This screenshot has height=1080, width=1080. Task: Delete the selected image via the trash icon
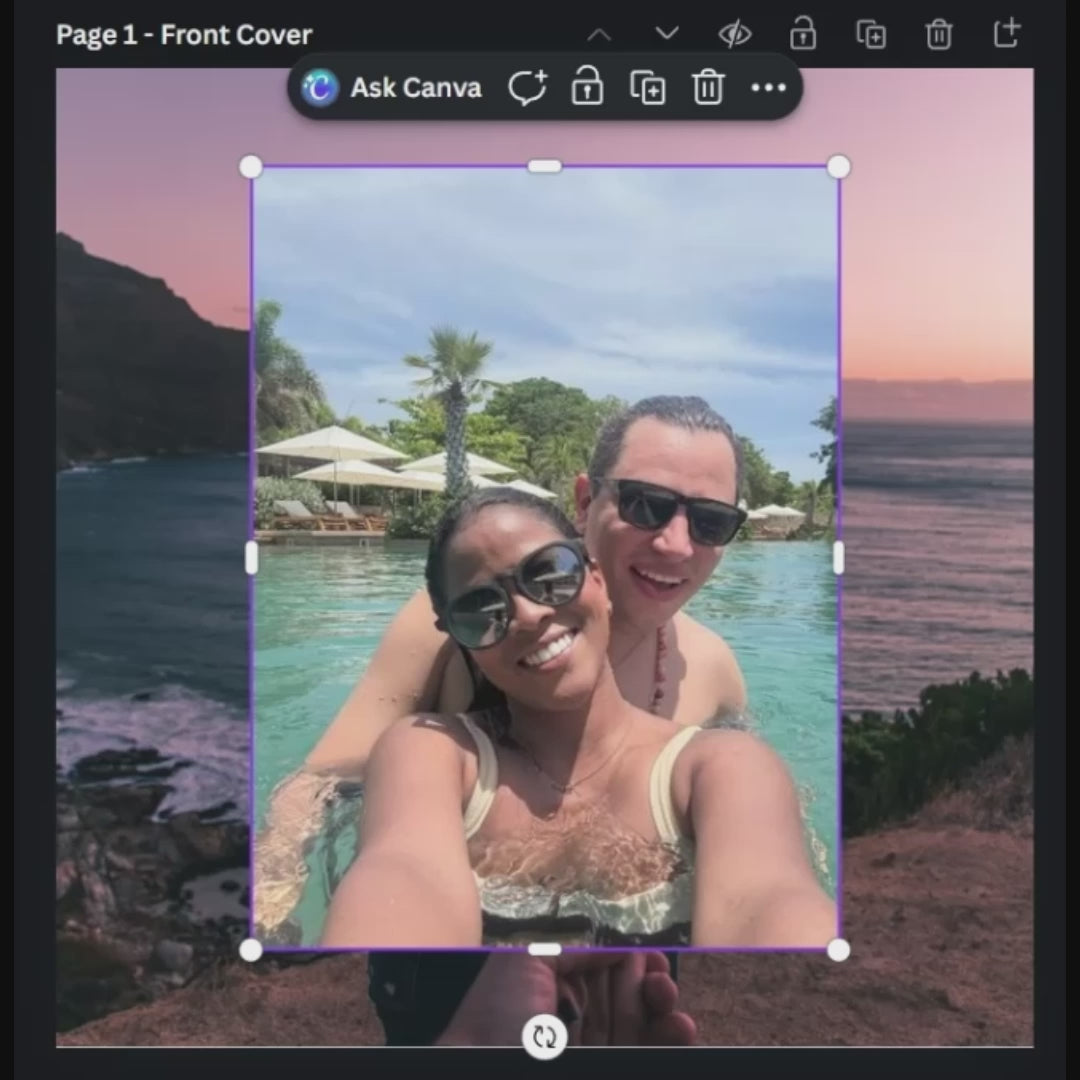(x=708, y=88)
